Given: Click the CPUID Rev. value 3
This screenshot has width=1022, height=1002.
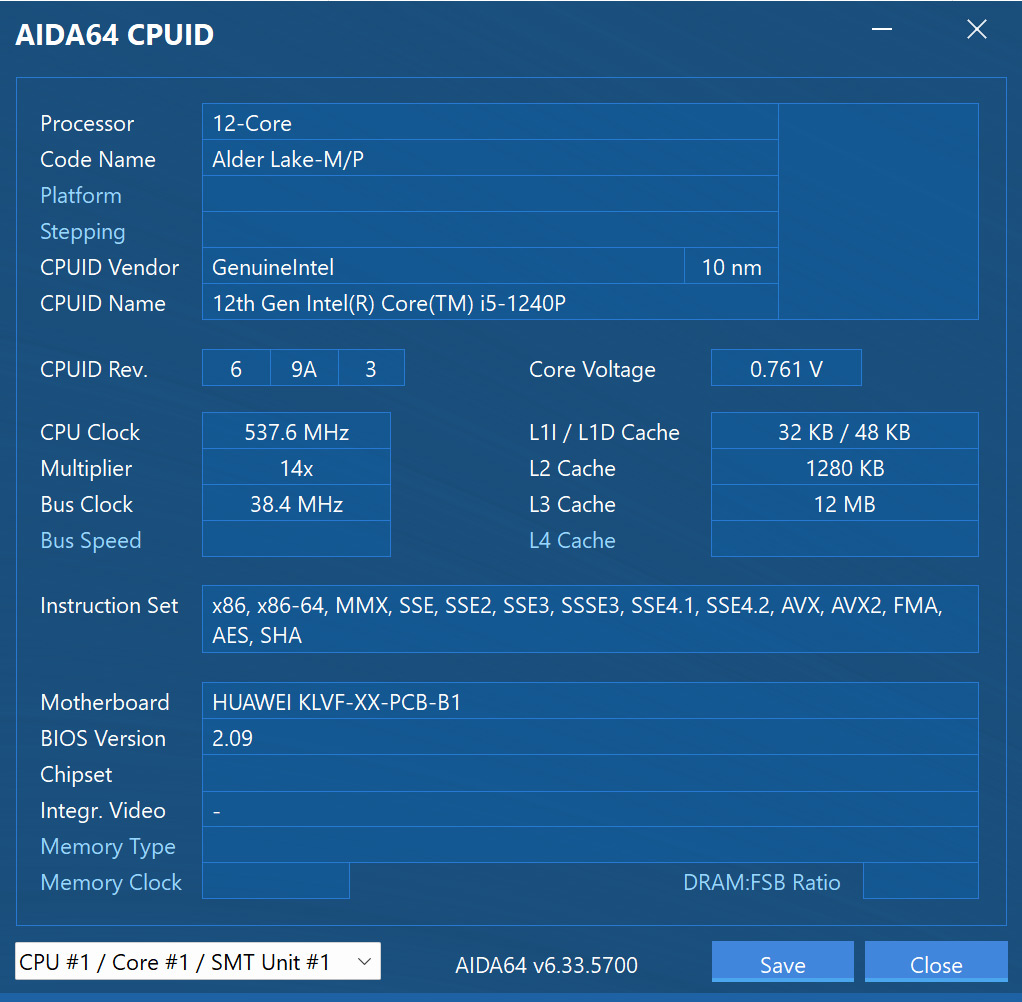Looking at the screenshot, I should [x=371, y=368].
